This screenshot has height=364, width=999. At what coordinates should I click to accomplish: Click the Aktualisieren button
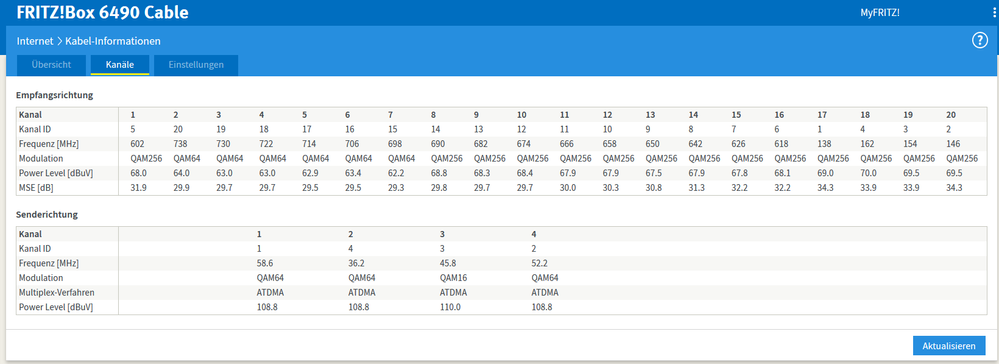pos(949,346)
